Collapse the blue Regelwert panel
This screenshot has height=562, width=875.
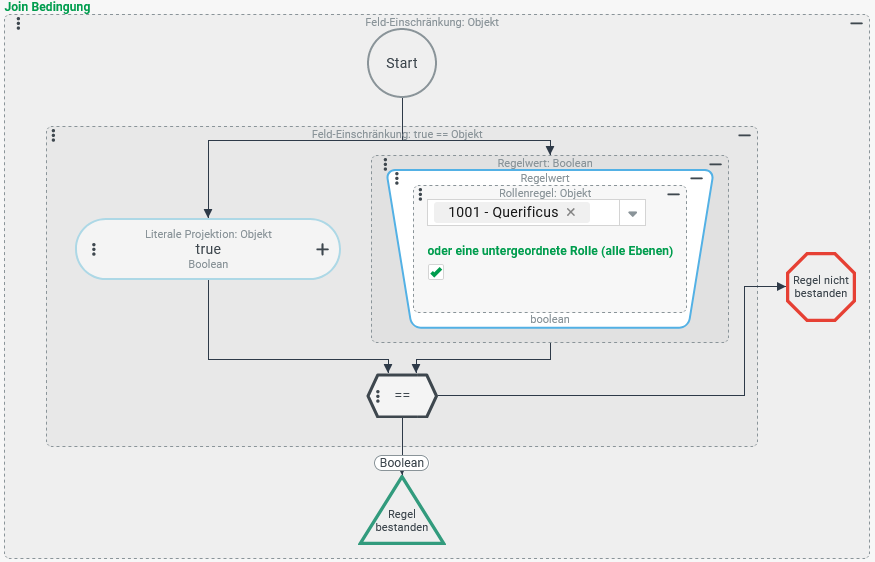(x=696, y=179)
